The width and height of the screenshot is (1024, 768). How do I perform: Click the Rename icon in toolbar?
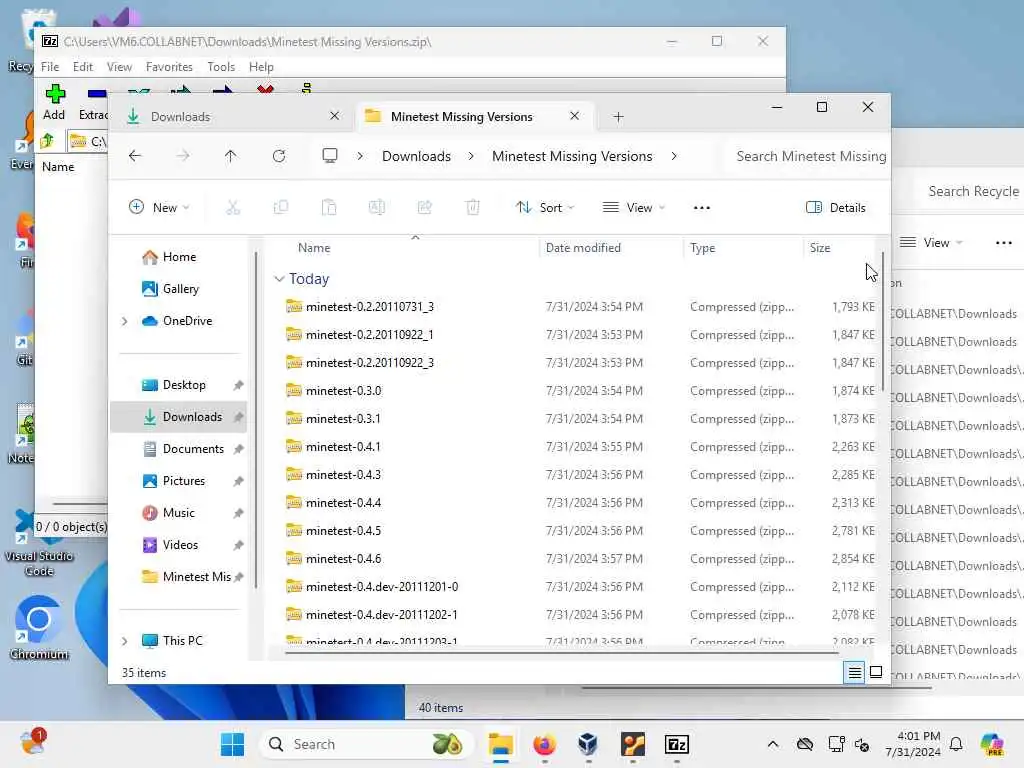(x=377, y=208)
